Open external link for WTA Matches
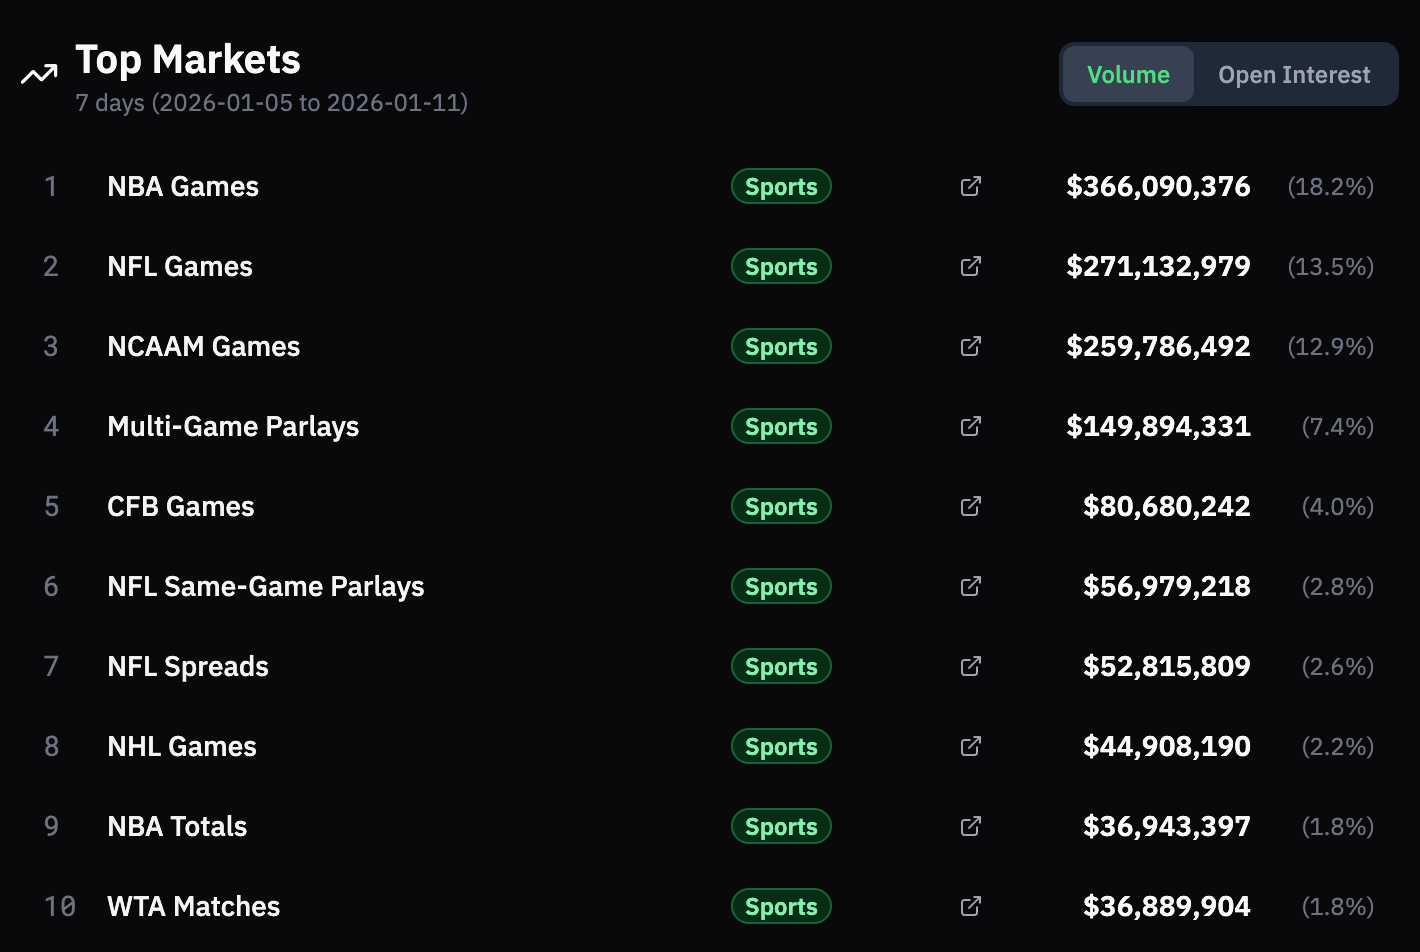 (970, 906)
